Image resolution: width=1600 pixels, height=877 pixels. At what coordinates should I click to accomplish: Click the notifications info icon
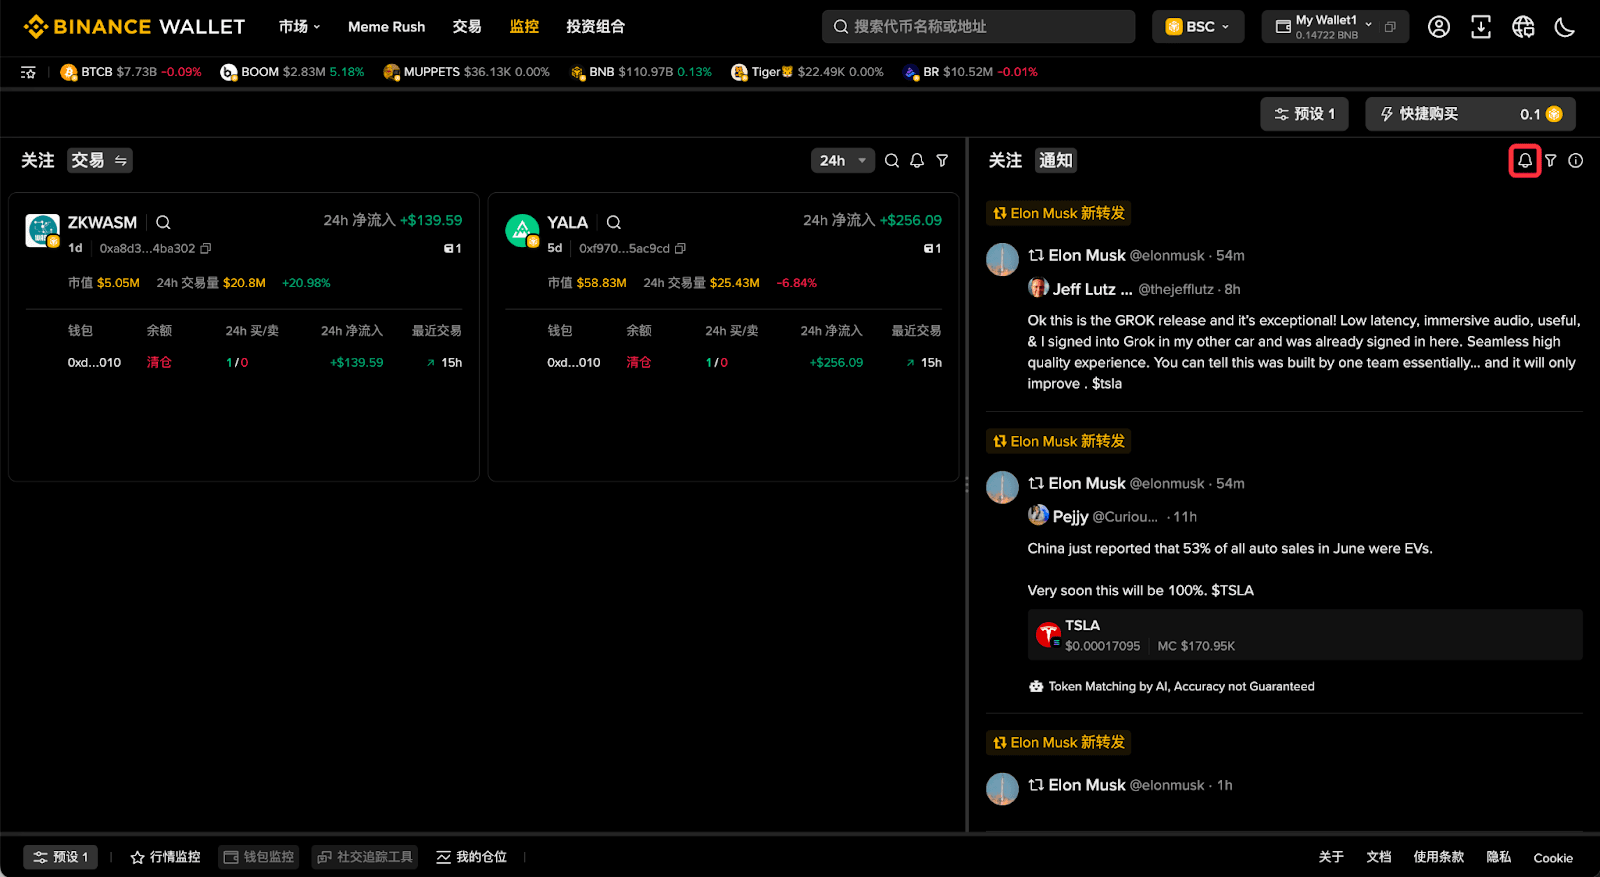(1576, 160)
